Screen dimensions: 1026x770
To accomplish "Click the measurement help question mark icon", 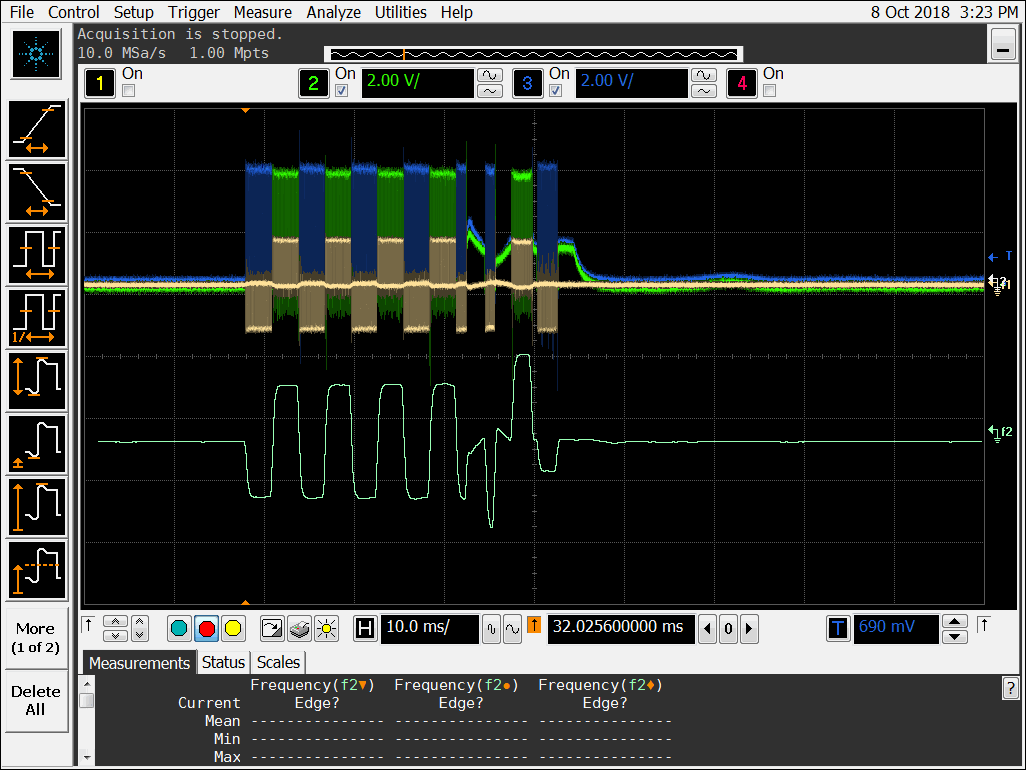I will (1010, 688).
